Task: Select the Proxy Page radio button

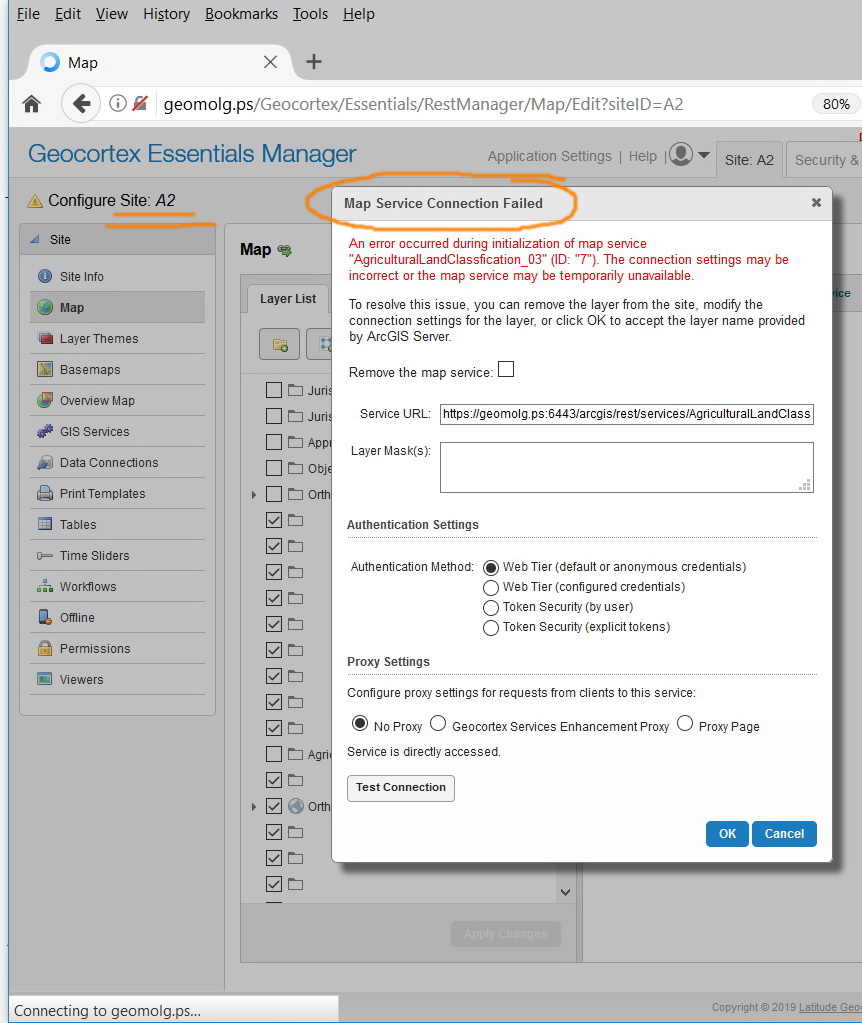Action: (685, 724)
